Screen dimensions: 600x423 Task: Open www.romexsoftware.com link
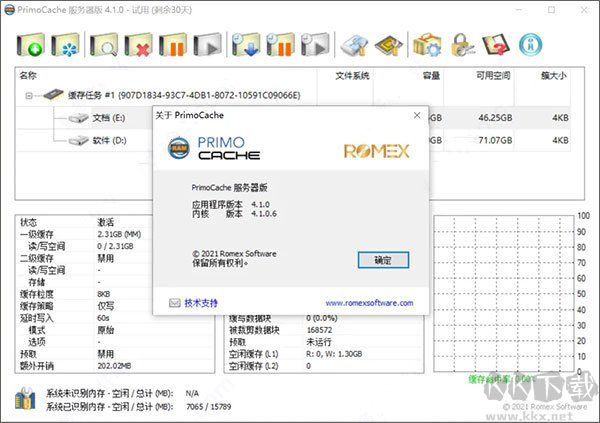point(369,303)
